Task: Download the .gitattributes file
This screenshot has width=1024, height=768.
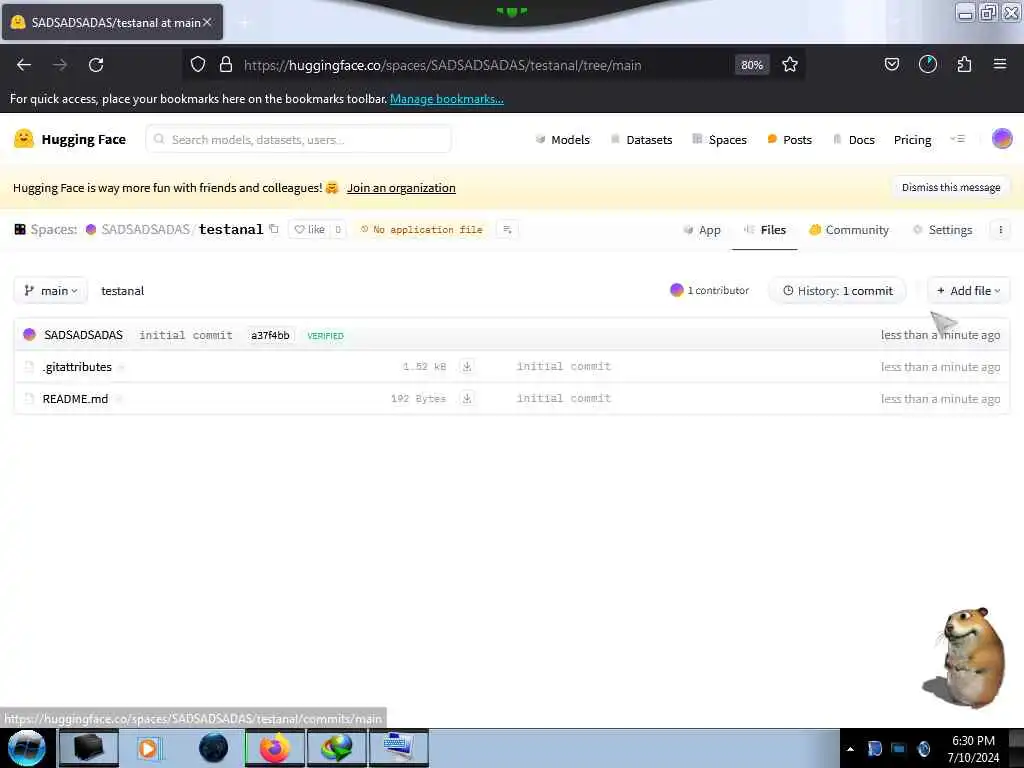Action: click(x=467, y=366)
